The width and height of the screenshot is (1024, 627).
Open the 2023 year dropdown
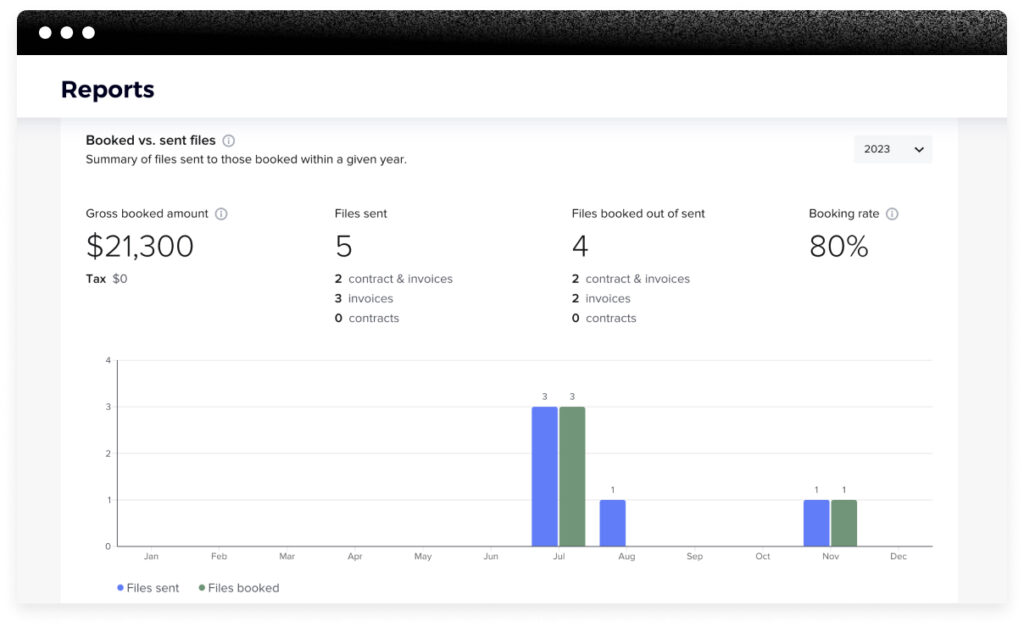tap(892, 148)
